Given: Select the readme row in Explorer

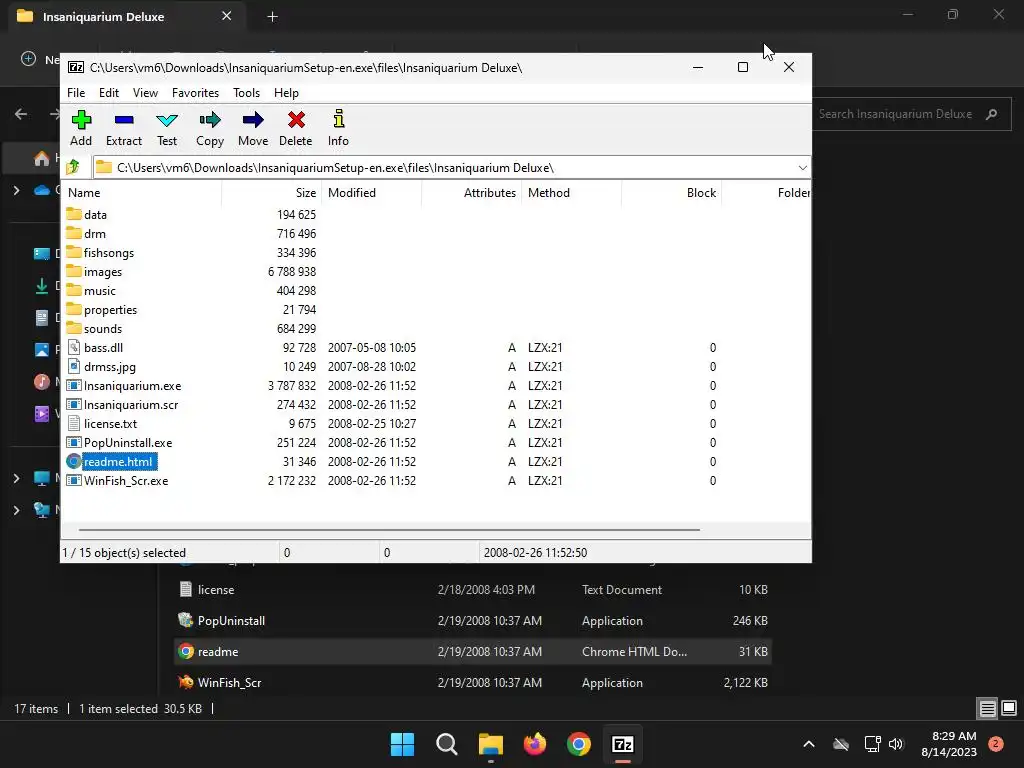Looking at the screenshot, I should [473, 652].
